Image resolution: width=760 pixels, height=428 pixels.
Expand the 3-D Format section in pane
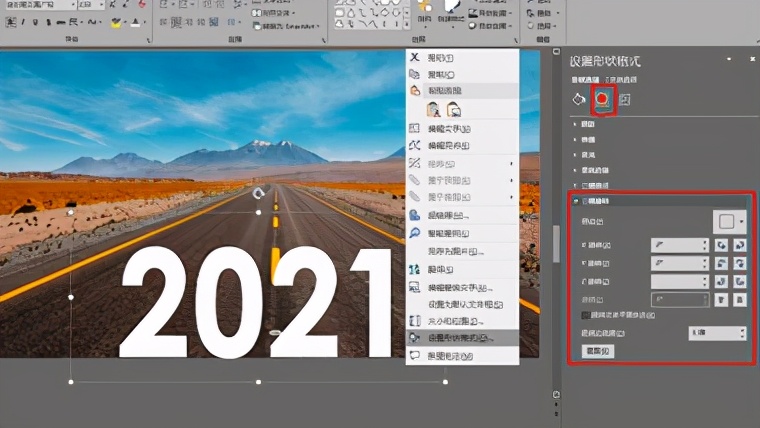coord(591,186)
